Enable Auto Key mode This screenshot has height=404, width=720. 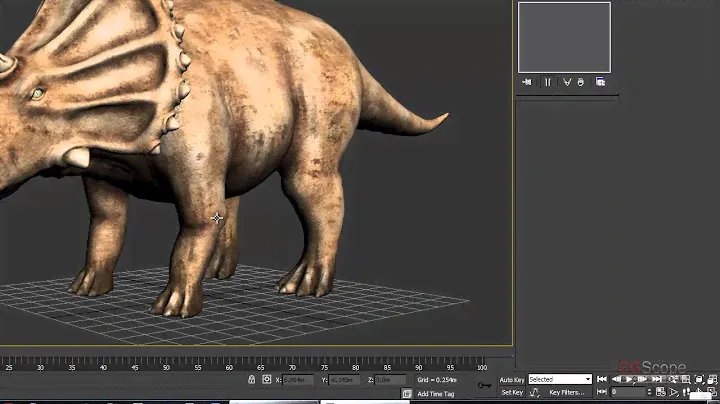coord(512,380)
